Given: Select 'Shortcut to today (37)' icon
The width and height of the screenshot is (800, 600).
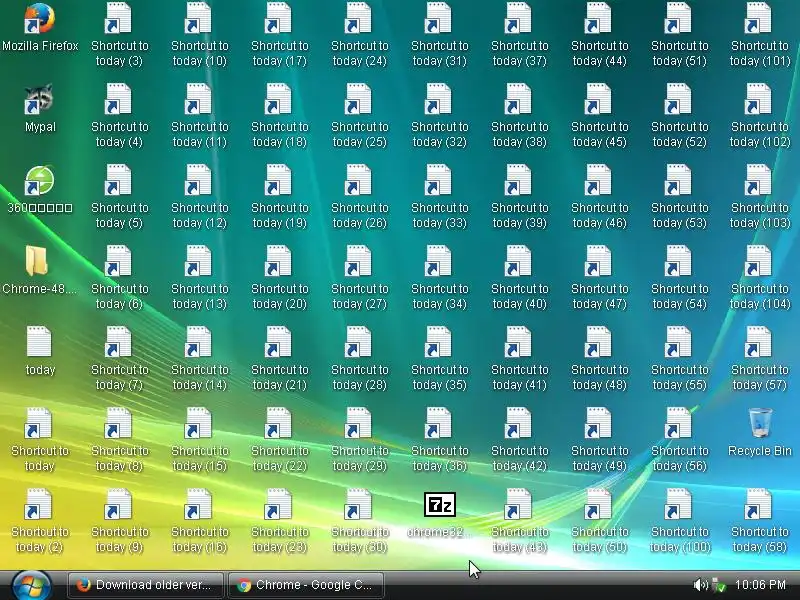Looking at the screenshot, I should (x=519, y=35).
